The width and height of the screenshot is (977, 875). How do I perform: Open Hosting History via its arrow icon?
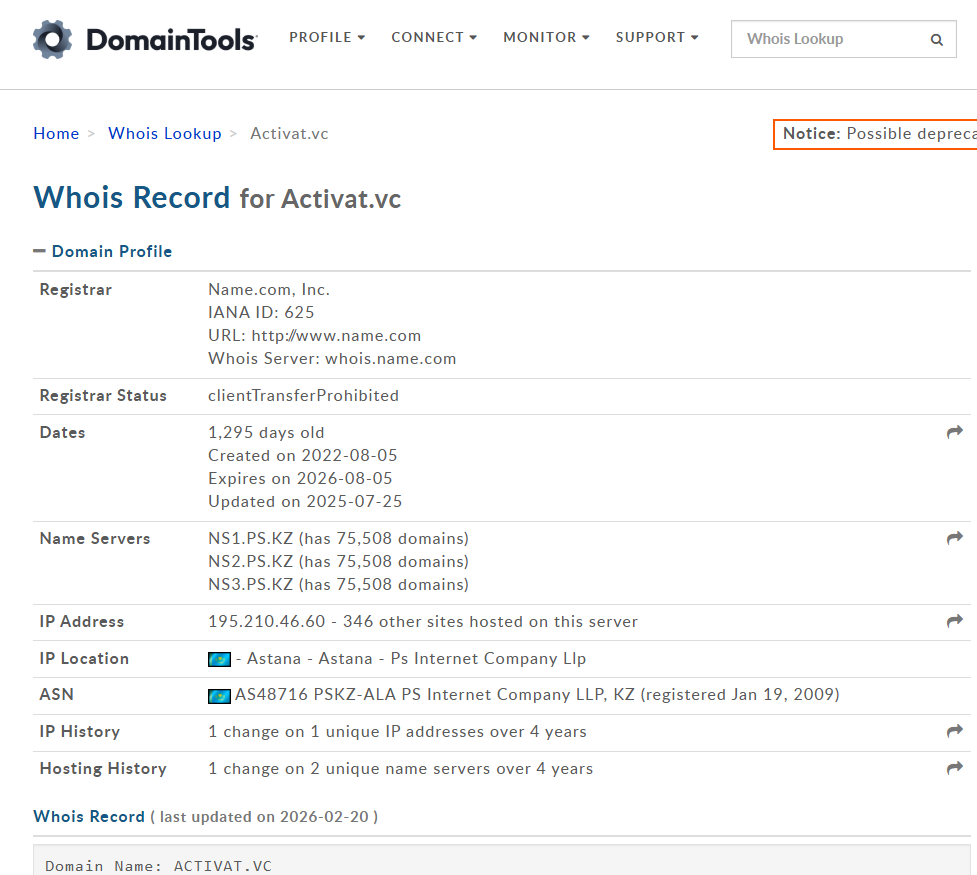pos(954,768)
